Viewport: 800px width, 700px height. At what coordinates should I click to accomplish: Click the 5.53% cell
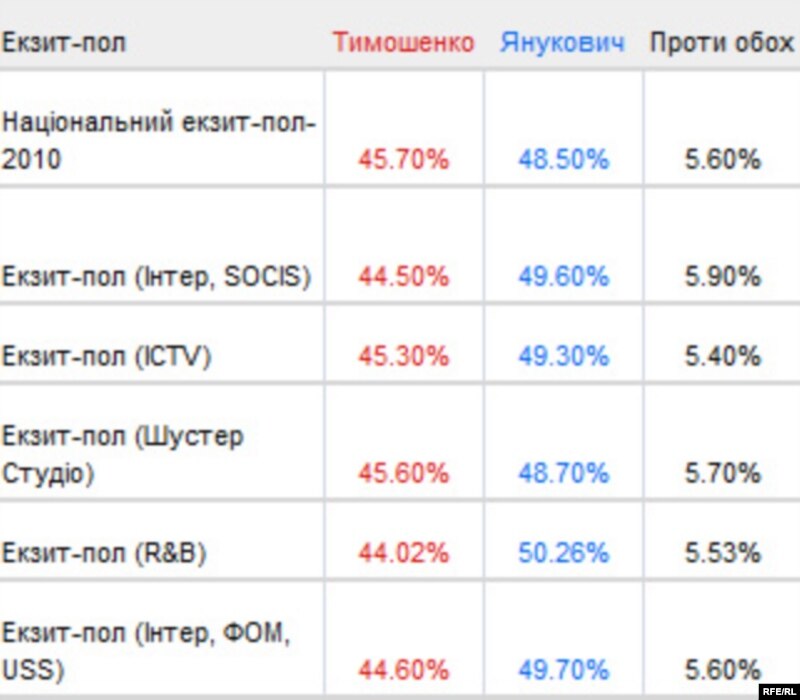pos(723,553)
